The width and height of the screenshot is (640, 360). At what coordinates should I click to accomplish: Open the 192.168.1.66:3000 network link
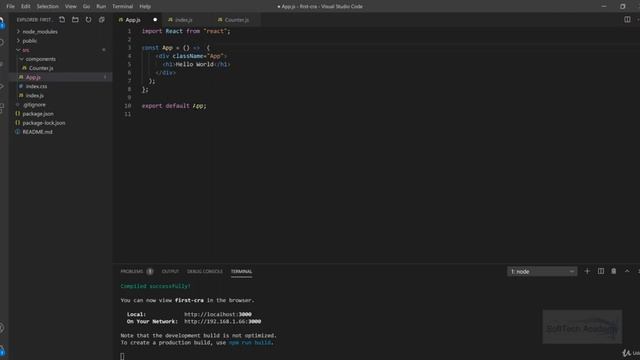pyautogui.click(x=222, y=322)
